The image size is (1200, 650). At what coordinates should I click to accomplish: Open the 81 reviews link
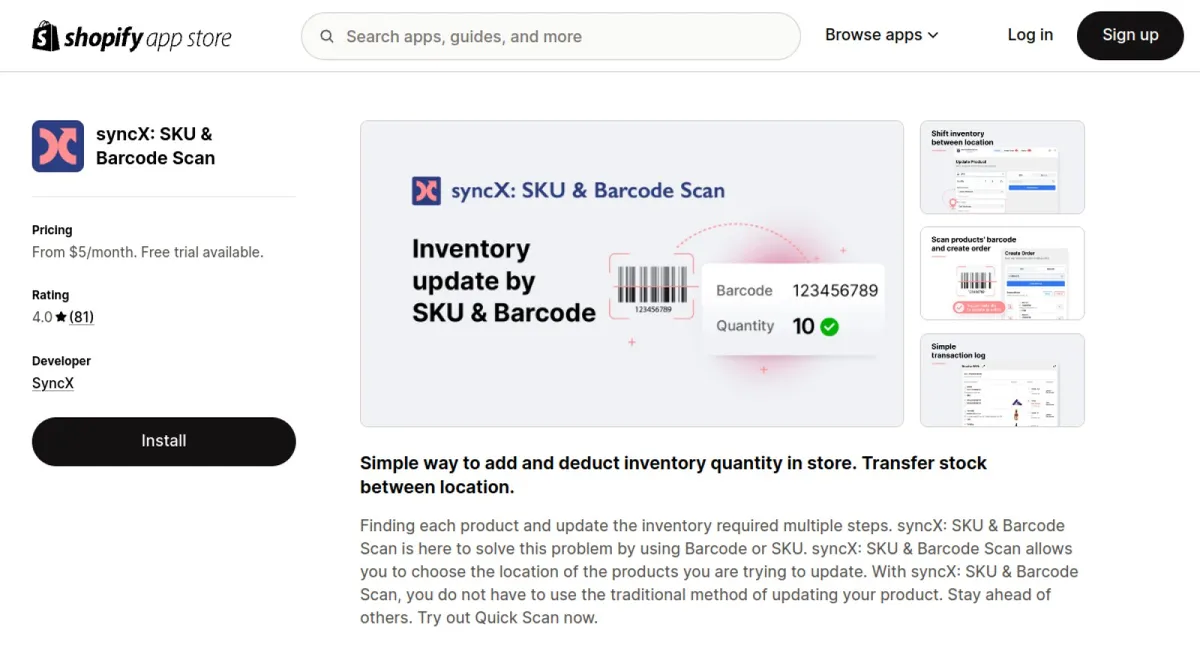[x=80, y=316]
